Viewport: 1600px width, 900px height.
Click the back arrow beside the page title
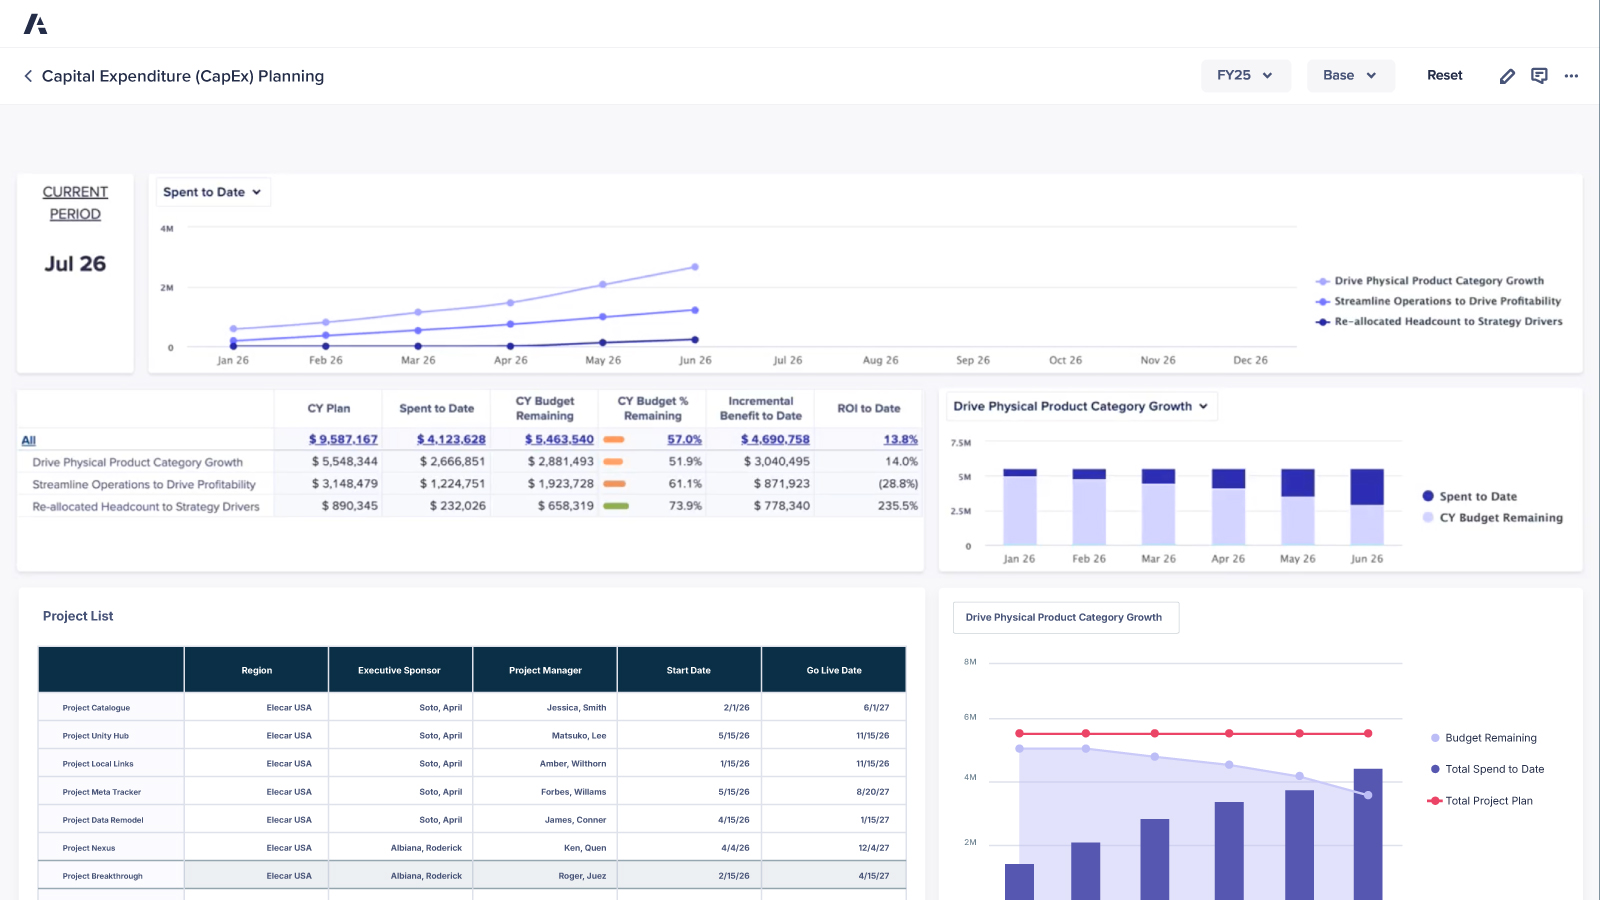click(27, 76)
